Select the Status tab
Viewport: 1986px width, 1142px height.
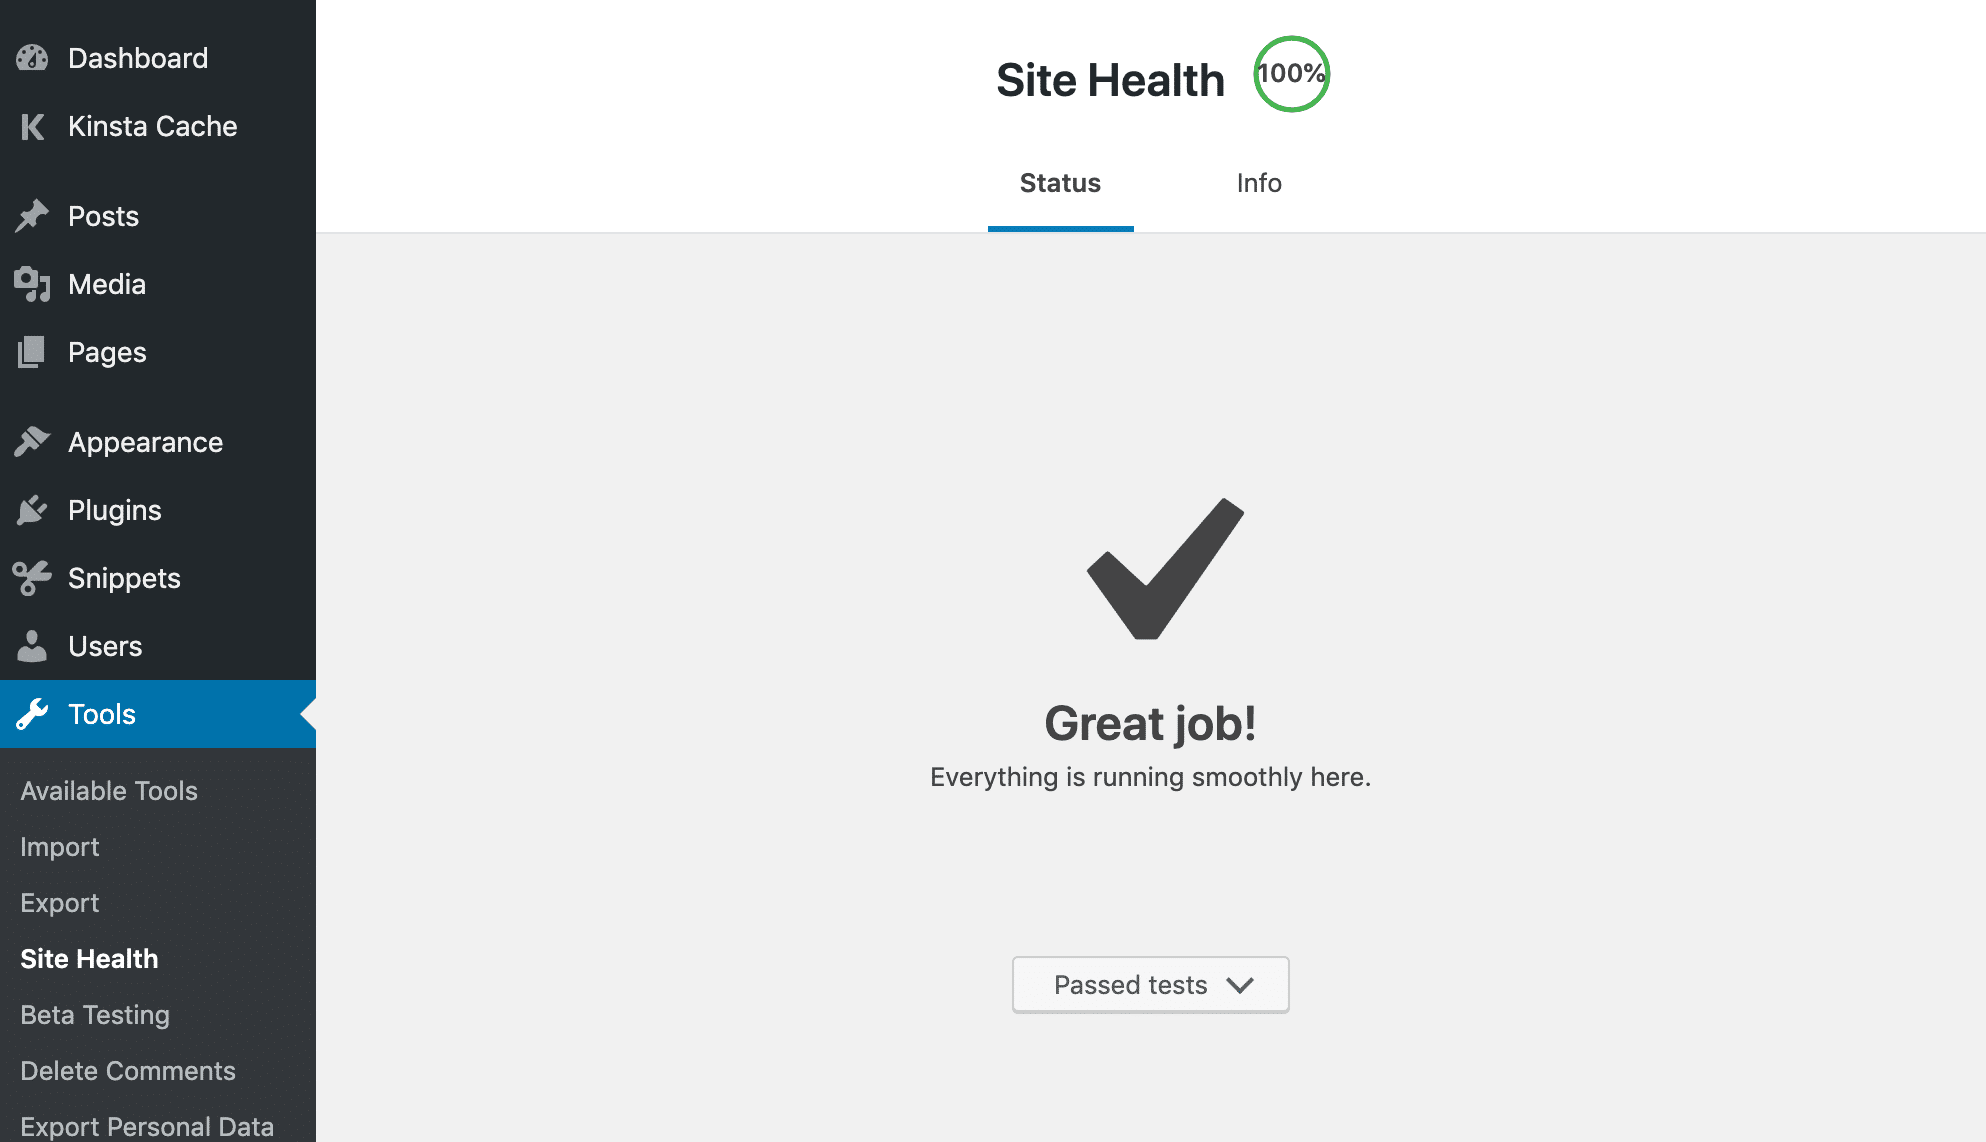pyautogui.click(x=1061, y=183)
